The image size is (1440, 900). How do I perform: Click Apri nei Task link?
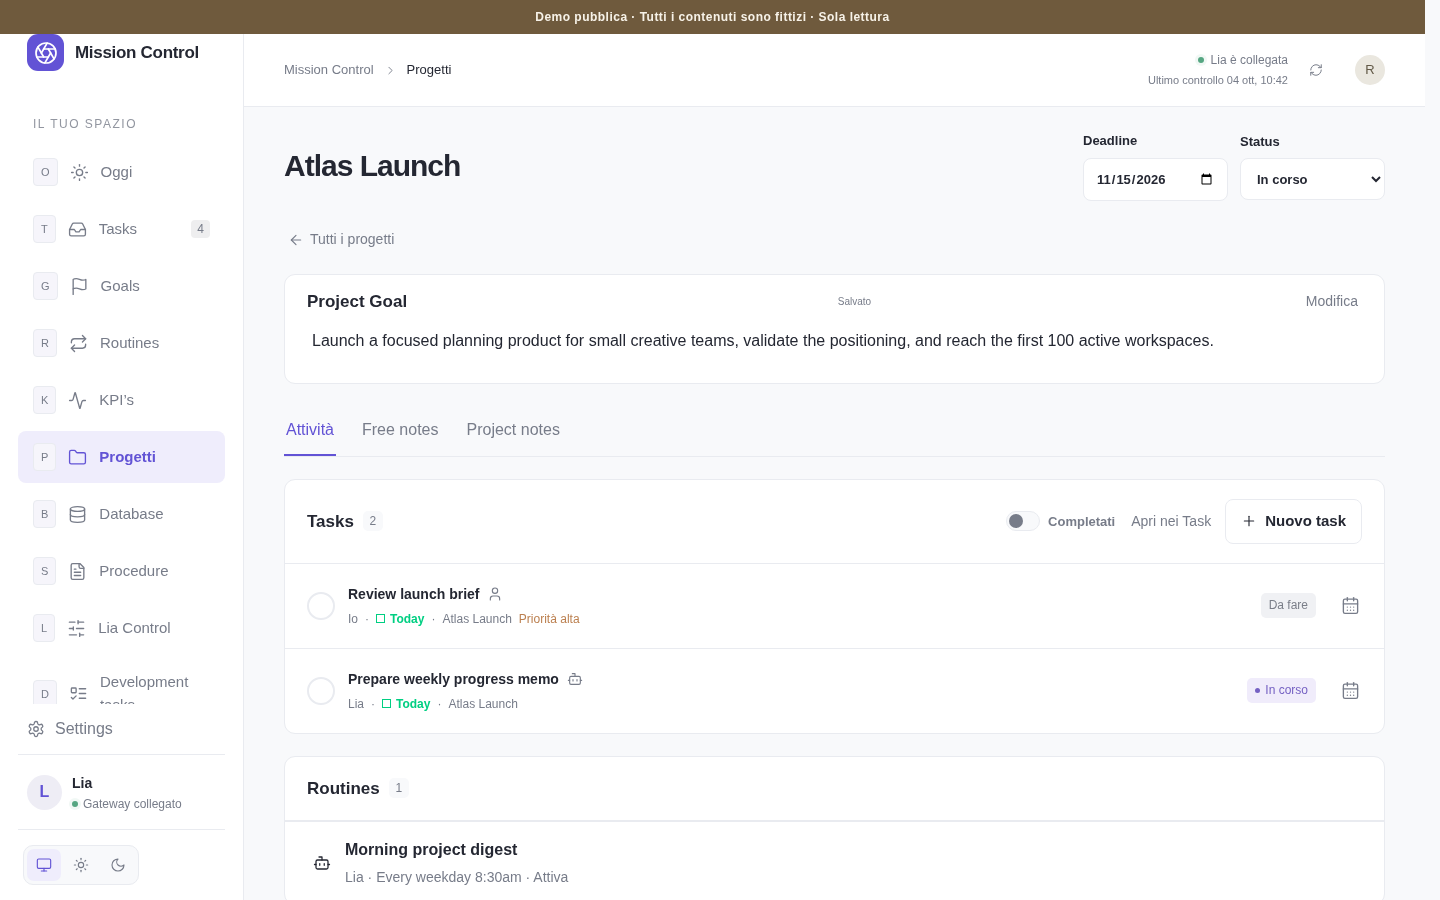(x=1171, y=521)
